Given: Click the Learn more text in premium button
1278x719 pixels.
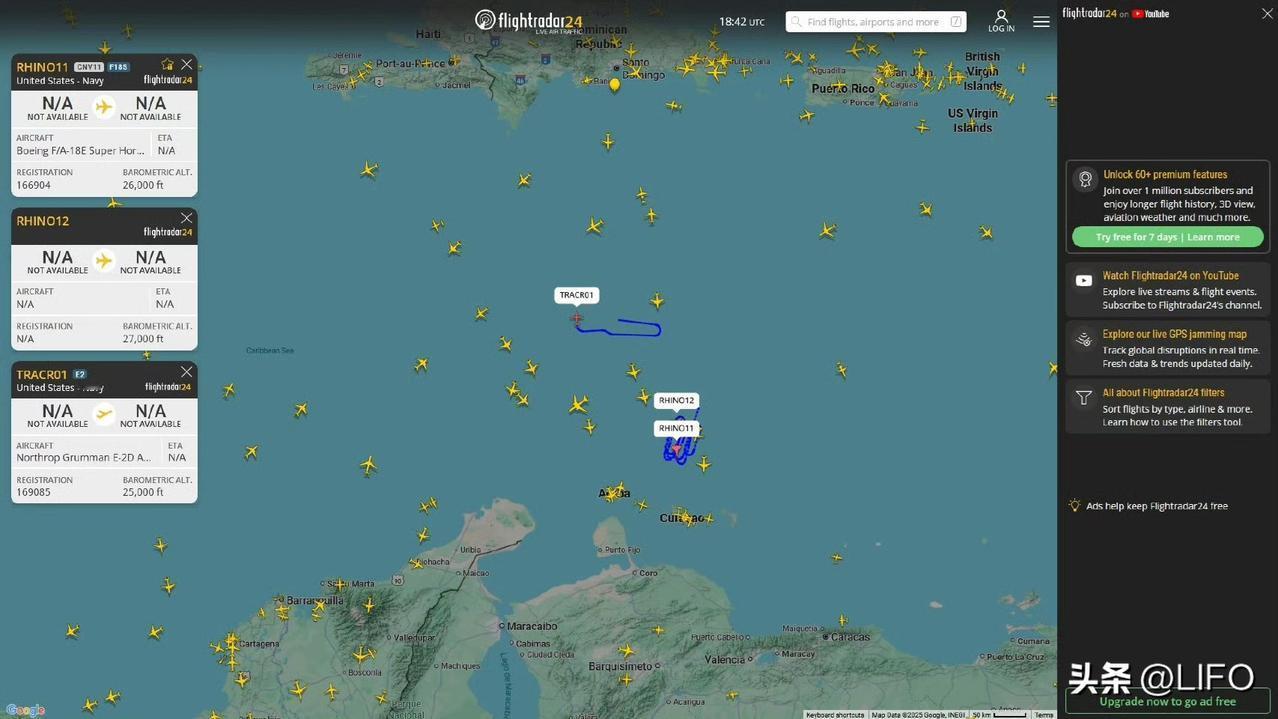Looking at the screenshot, I should (1213, 237).
